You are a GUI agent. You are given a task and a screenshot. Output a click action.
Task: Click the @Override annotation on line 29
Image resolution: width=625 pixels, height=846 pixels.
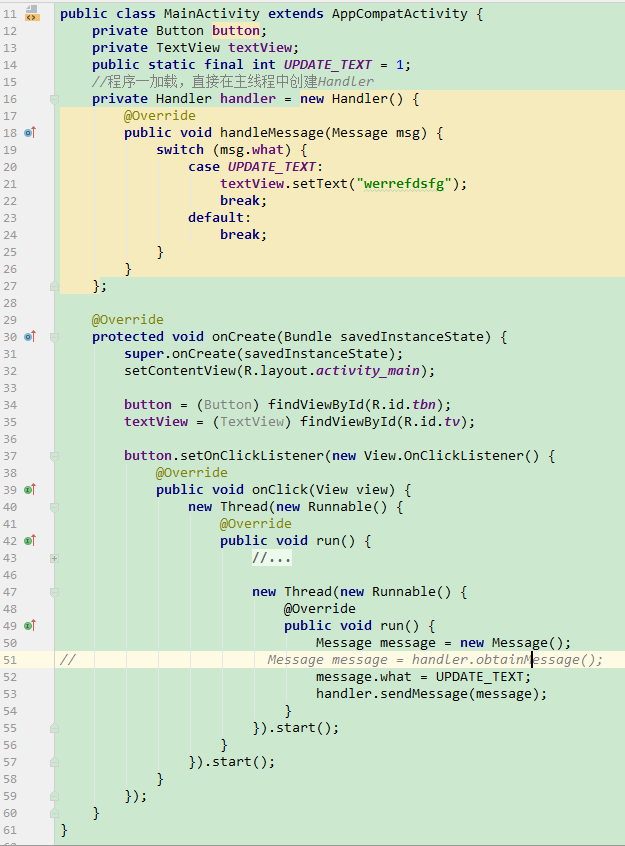128,319
